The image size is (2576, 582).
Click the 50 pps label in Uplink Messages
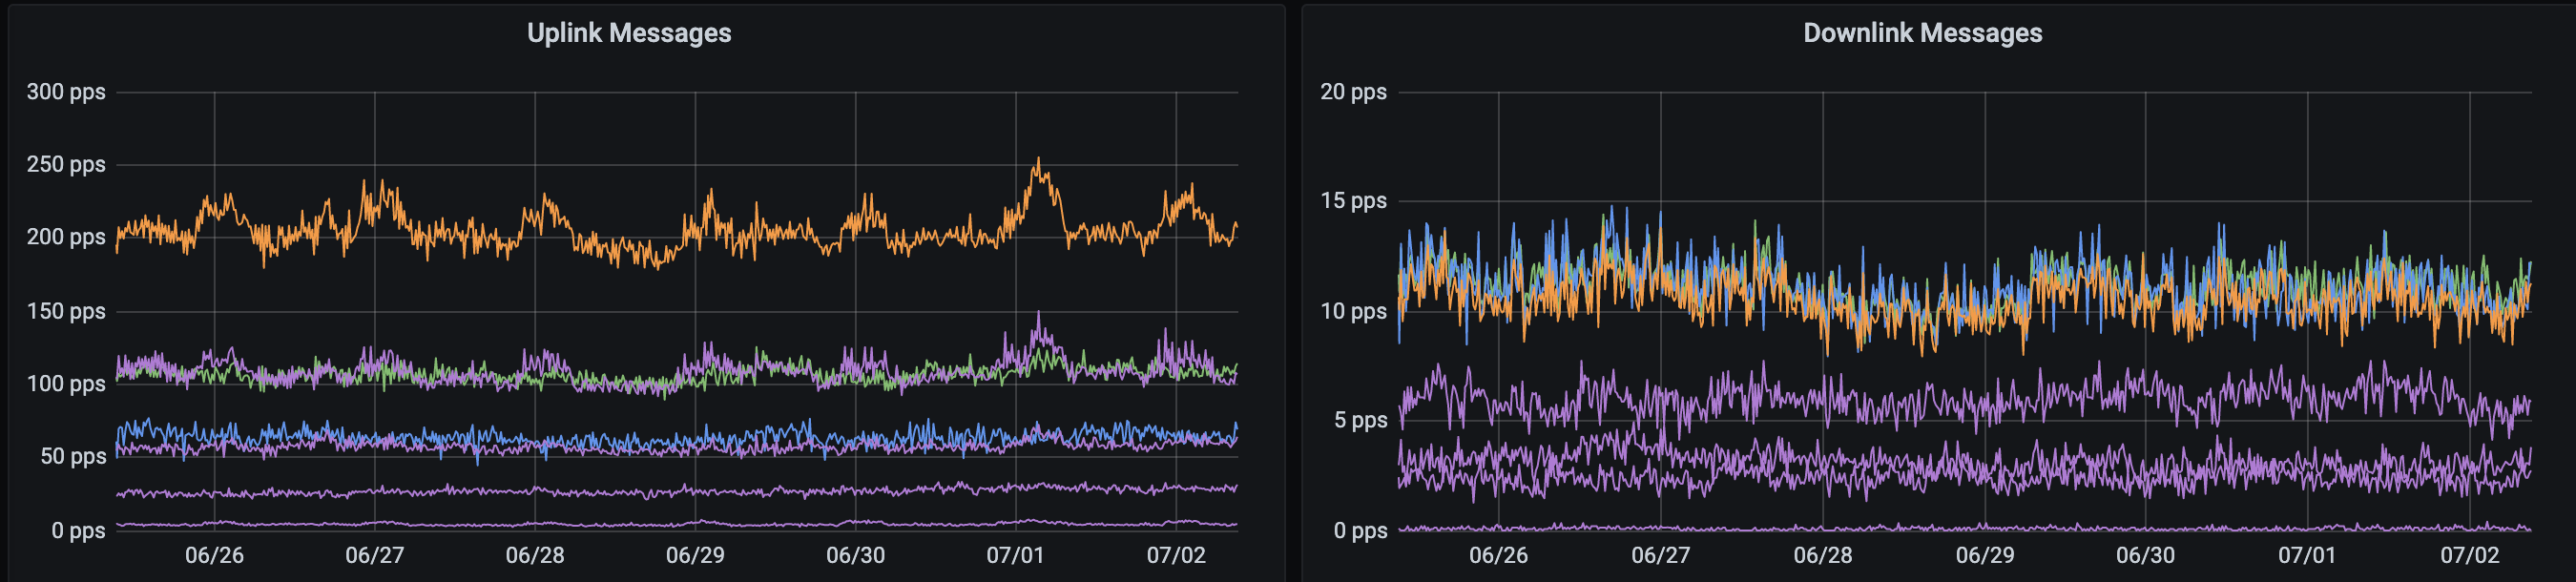(x=73, y=457)
